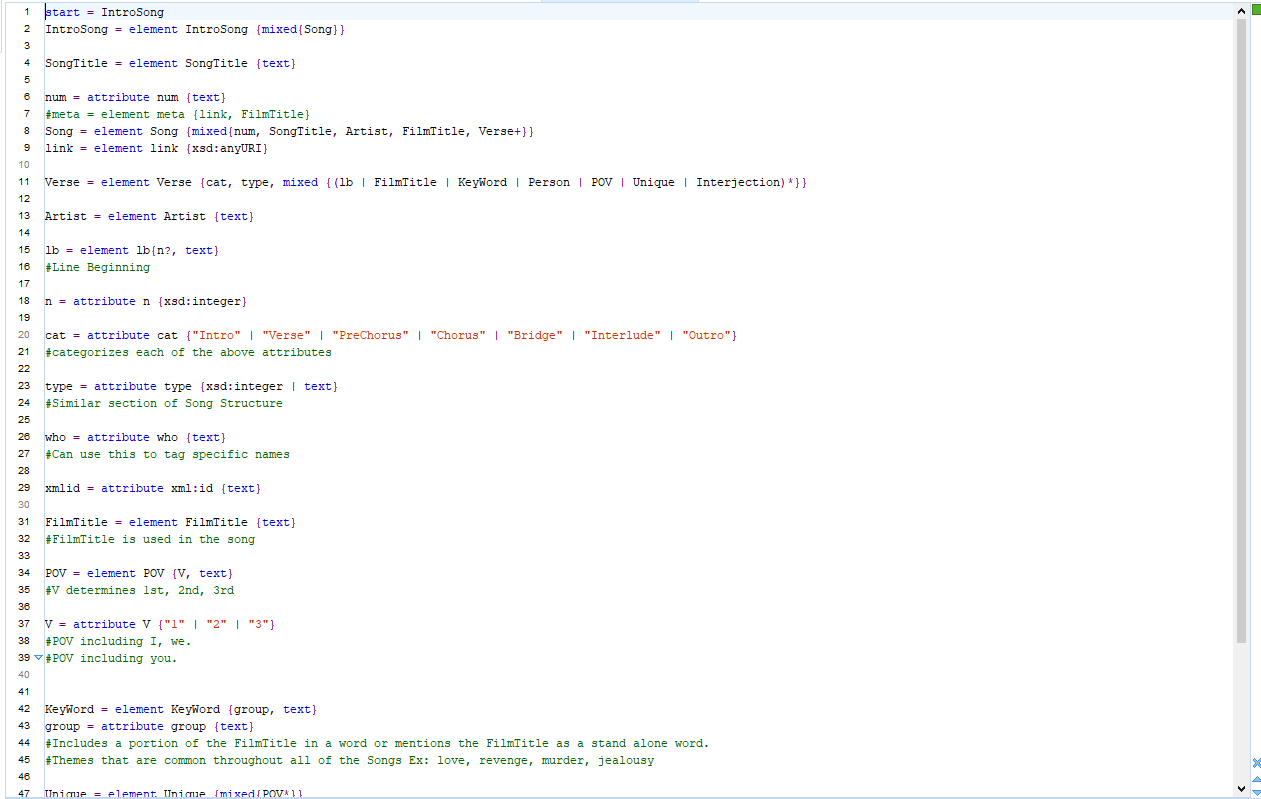
Task: Click the green validation status square
Action: (x=1256, y=11)
